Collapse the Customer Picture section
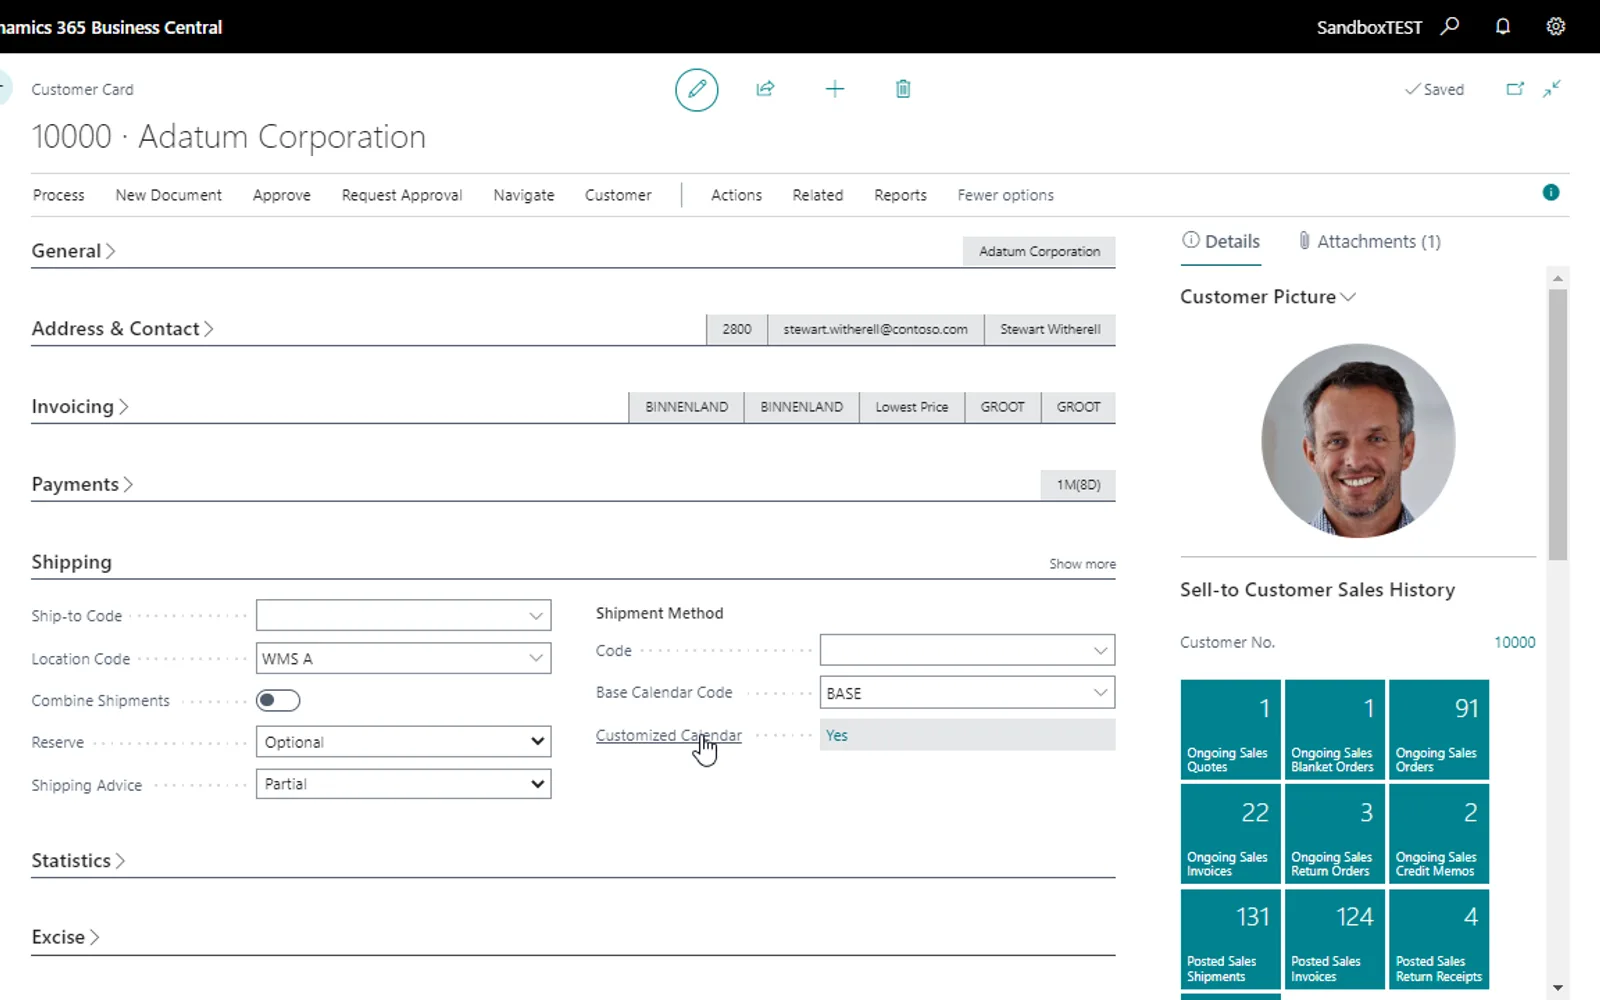The height and width of the screenshot is (1000, 1600). 1268,297
